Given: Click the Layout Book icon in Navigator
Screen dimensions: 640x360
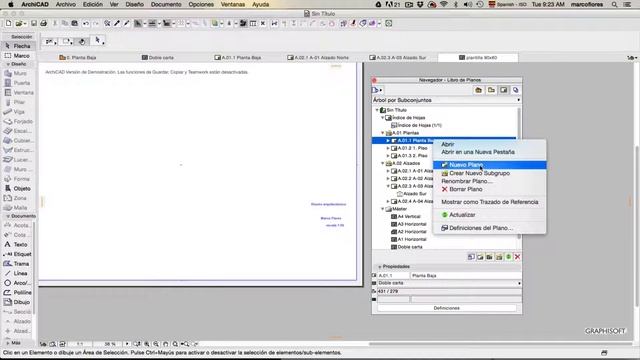Looking at the screenshot, I should click(504, 90).
